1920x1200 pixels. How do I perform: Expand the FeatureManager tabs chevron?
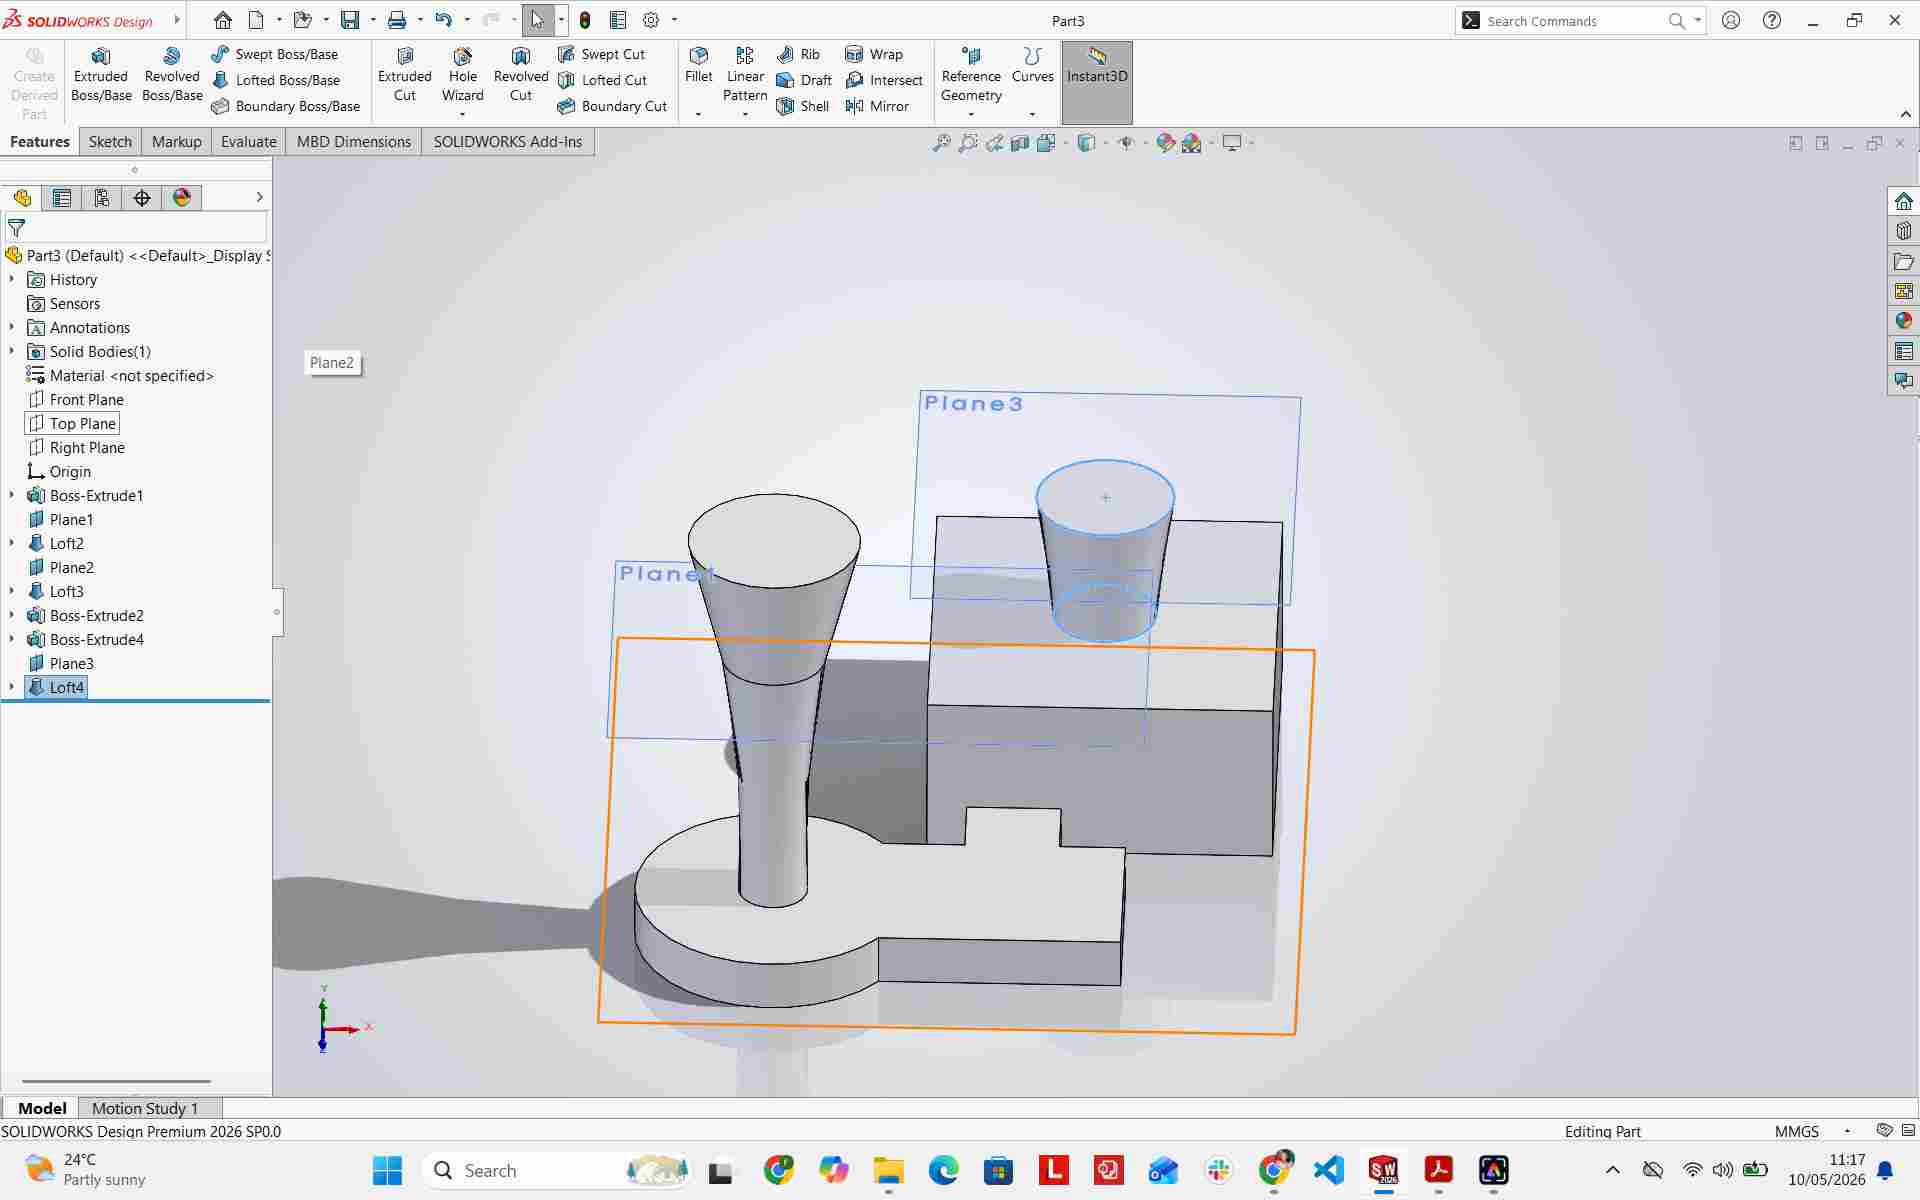click(259, 198)
